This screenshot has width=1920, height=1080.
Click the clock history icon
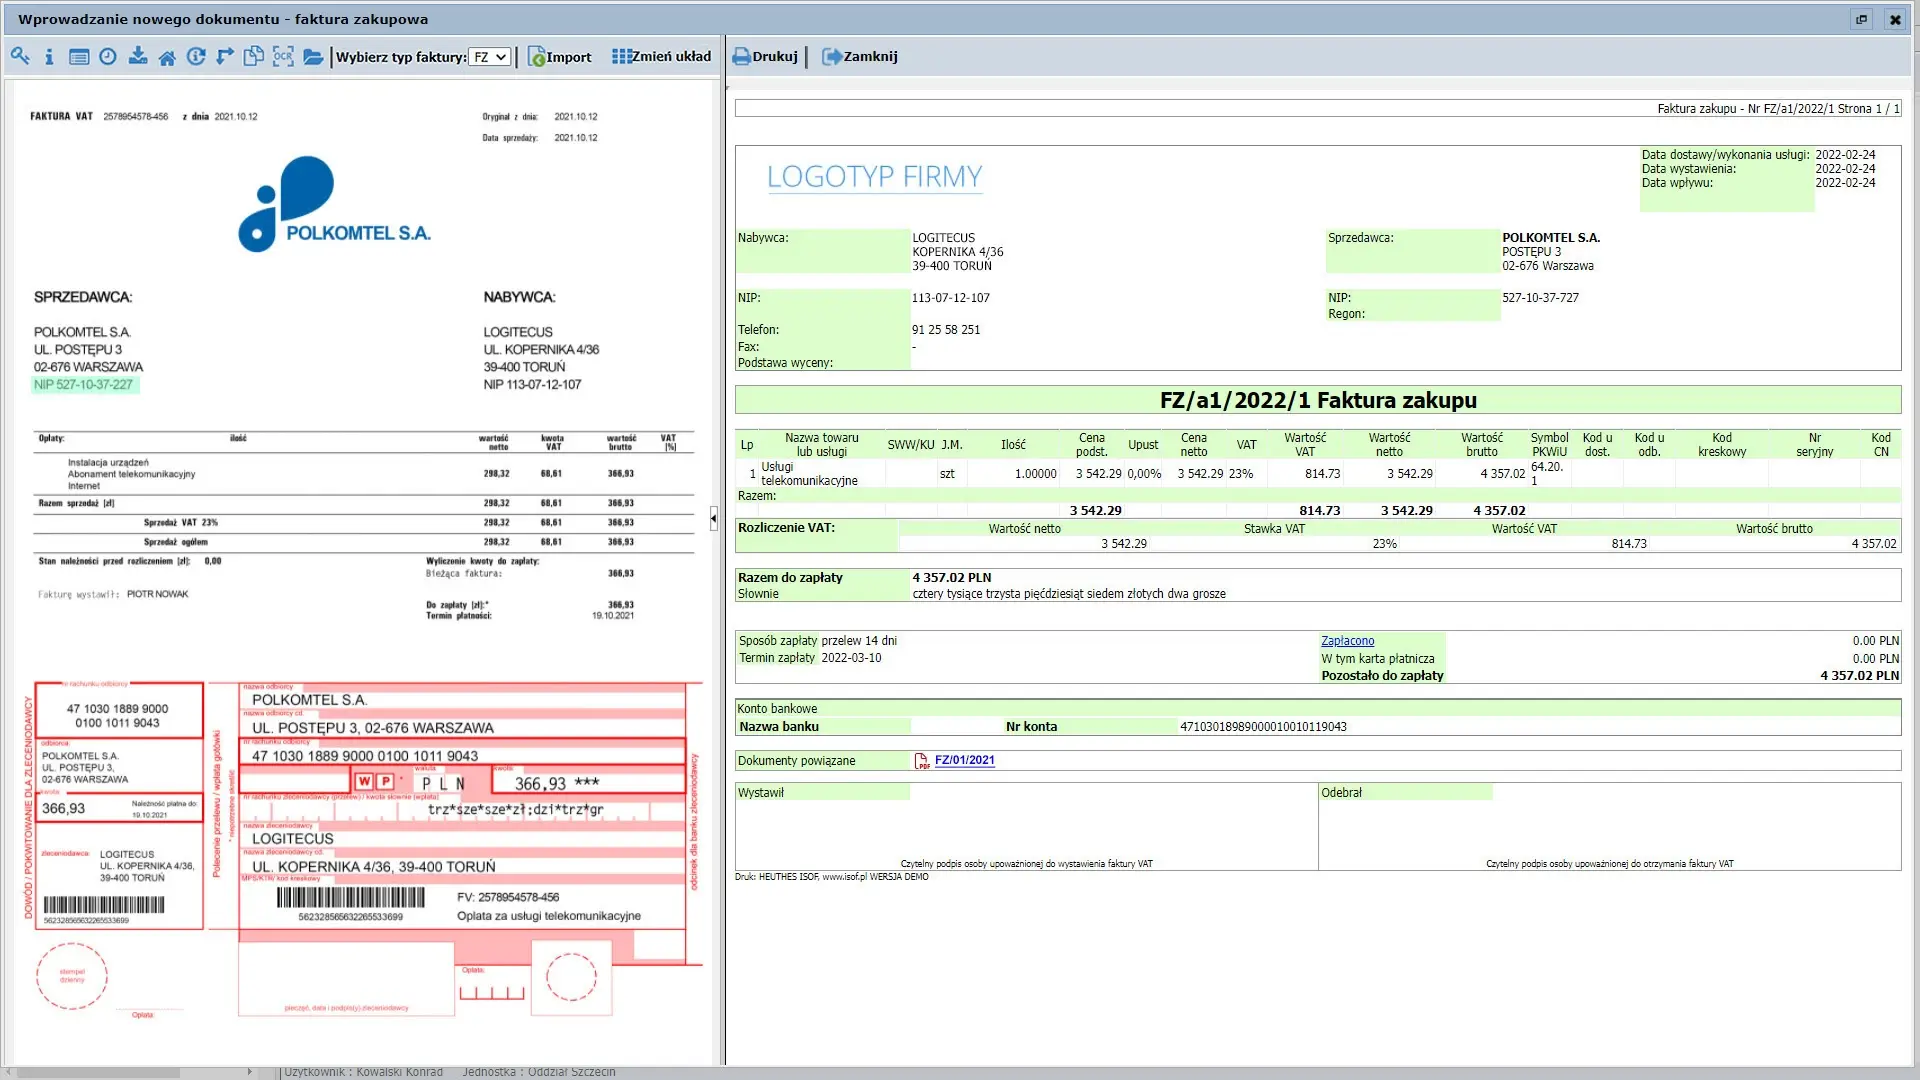(x=108, y=57)
